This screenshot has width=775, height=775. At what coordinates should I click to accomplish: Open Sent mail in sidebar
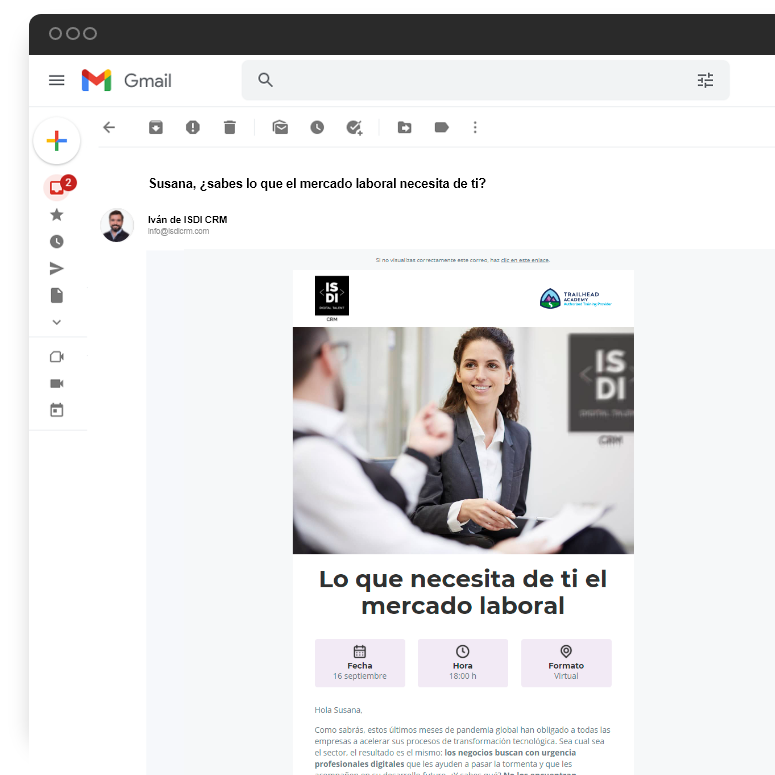57,268
